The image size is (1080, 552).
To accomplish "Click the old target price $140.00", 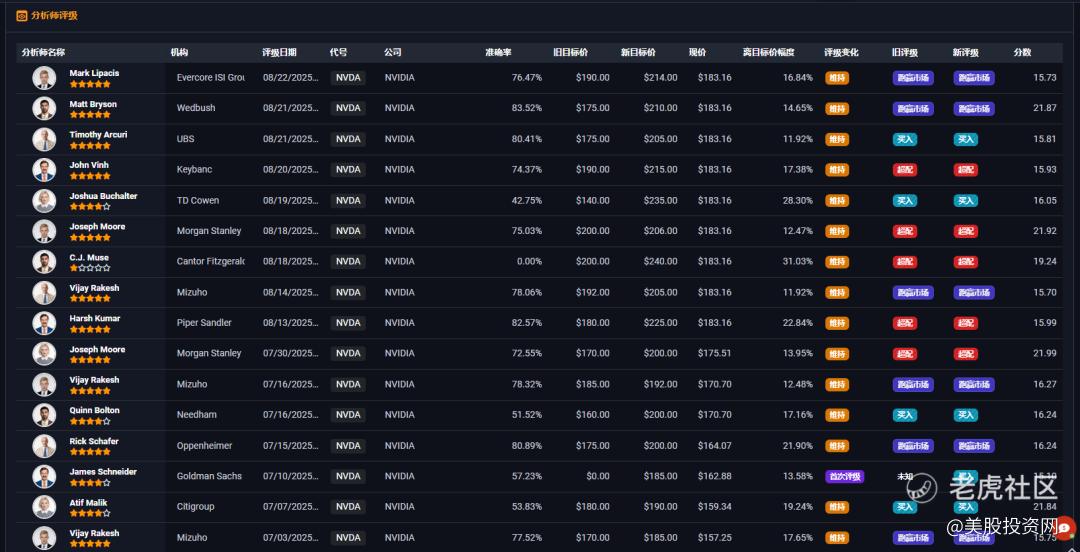I will (x=593, y=201).
